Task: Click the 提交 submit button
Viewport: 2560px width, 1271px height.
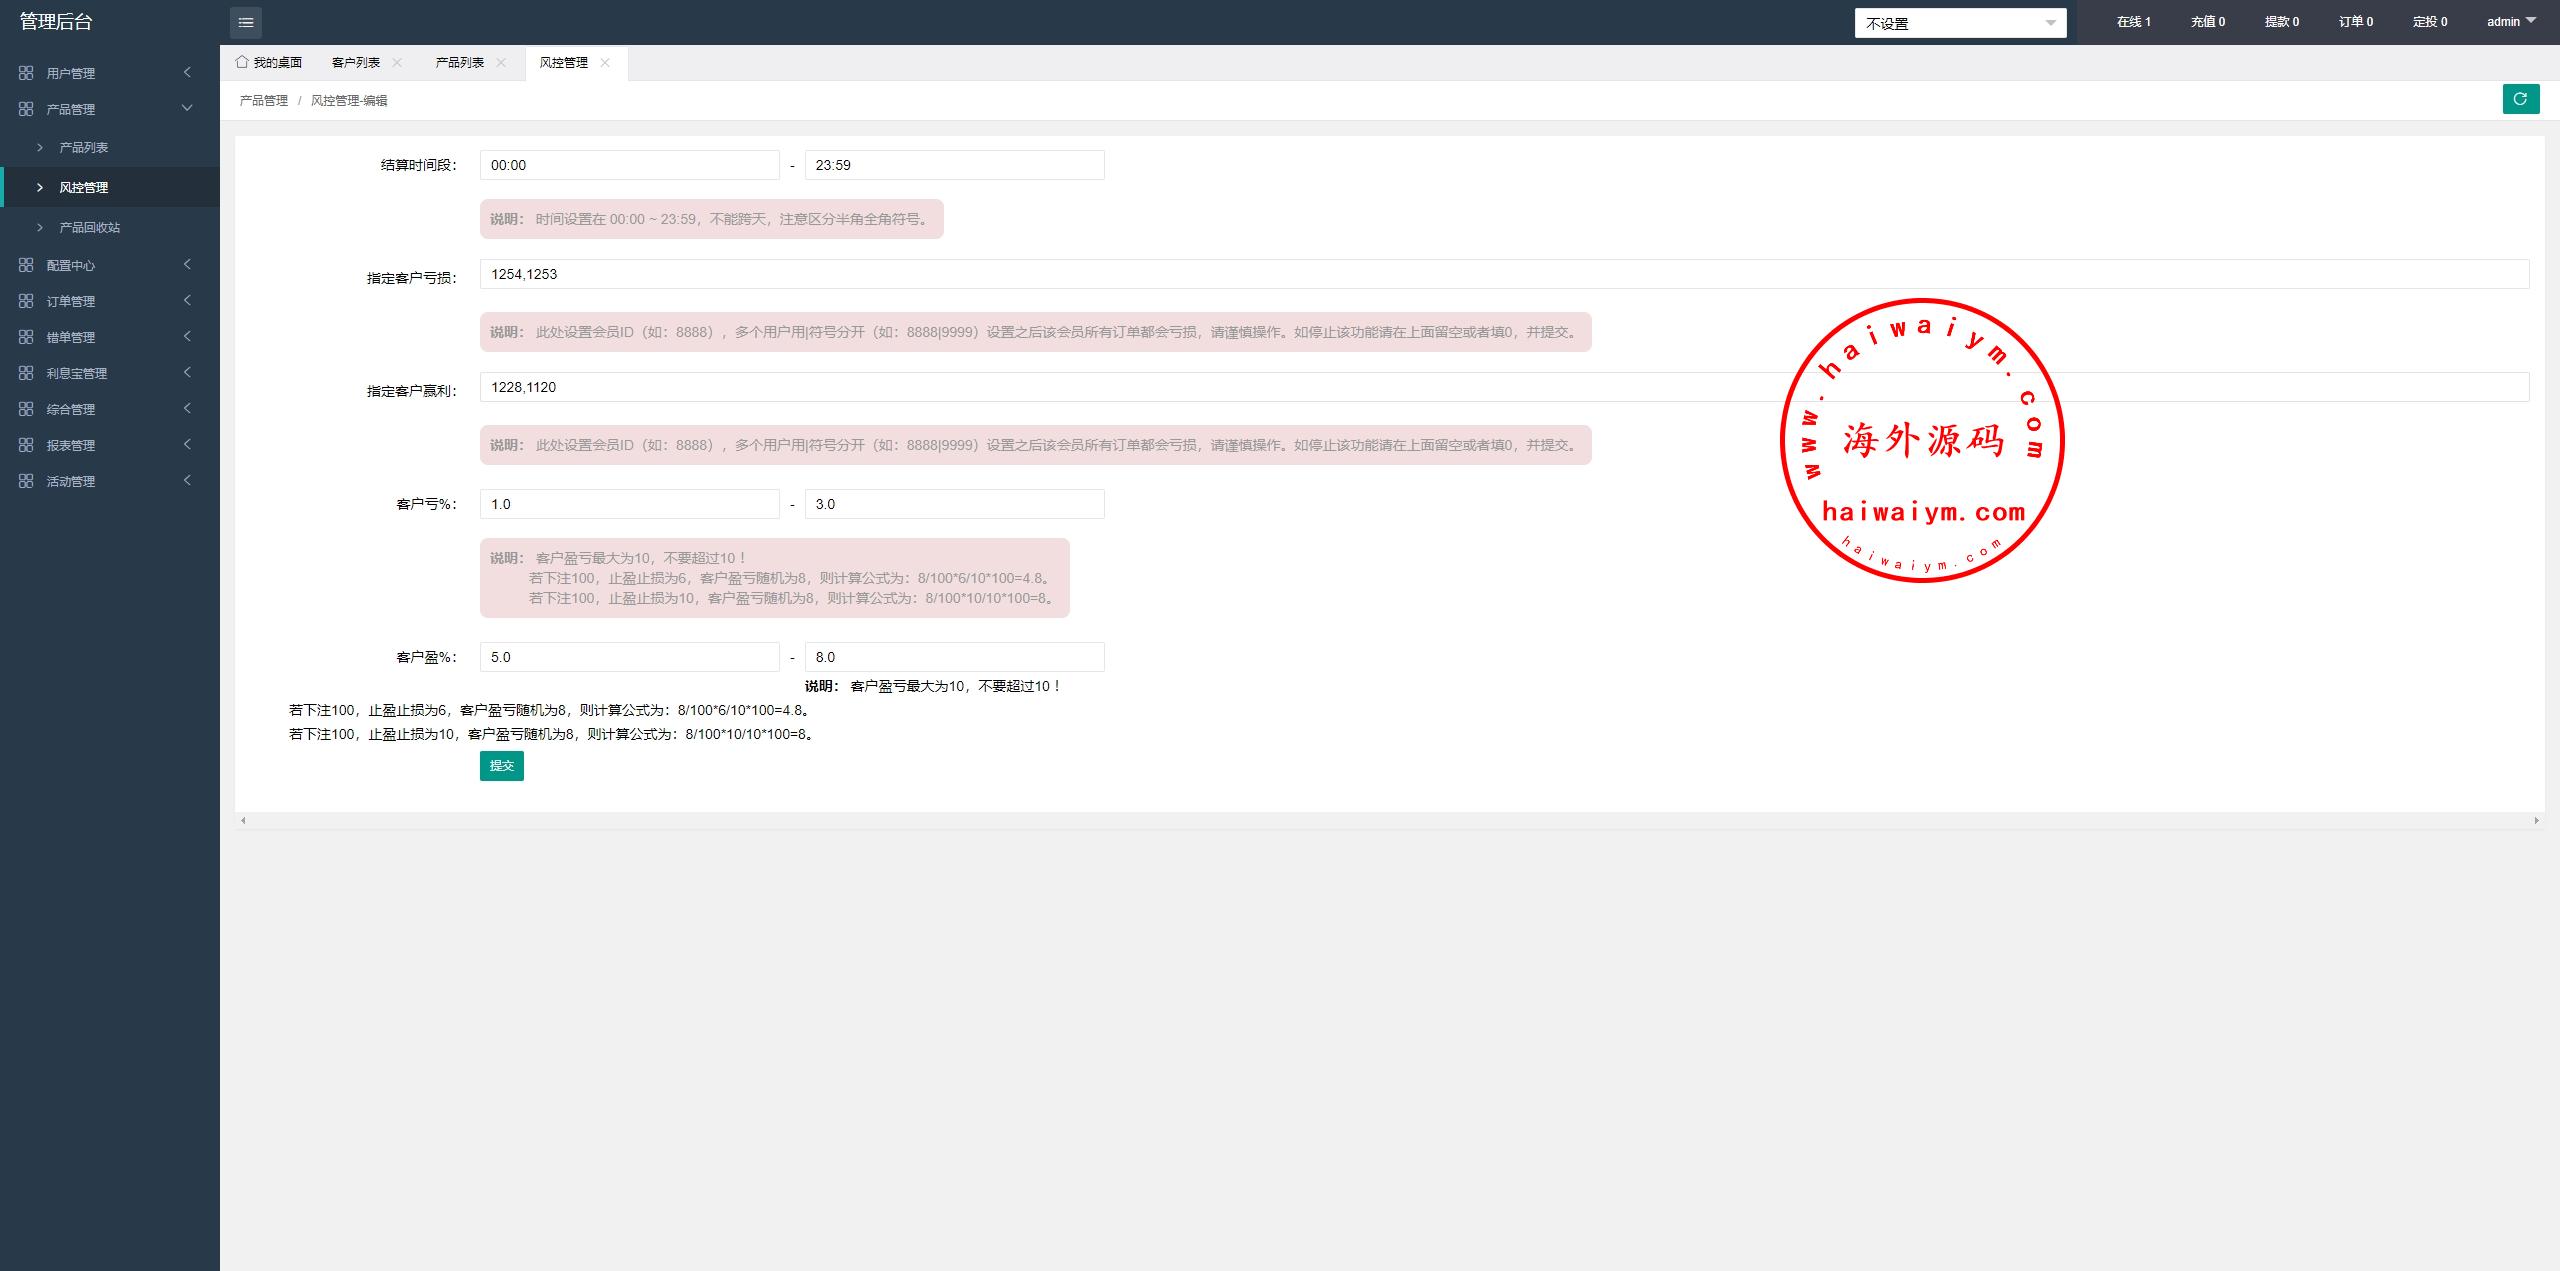Action: point(501,766)
